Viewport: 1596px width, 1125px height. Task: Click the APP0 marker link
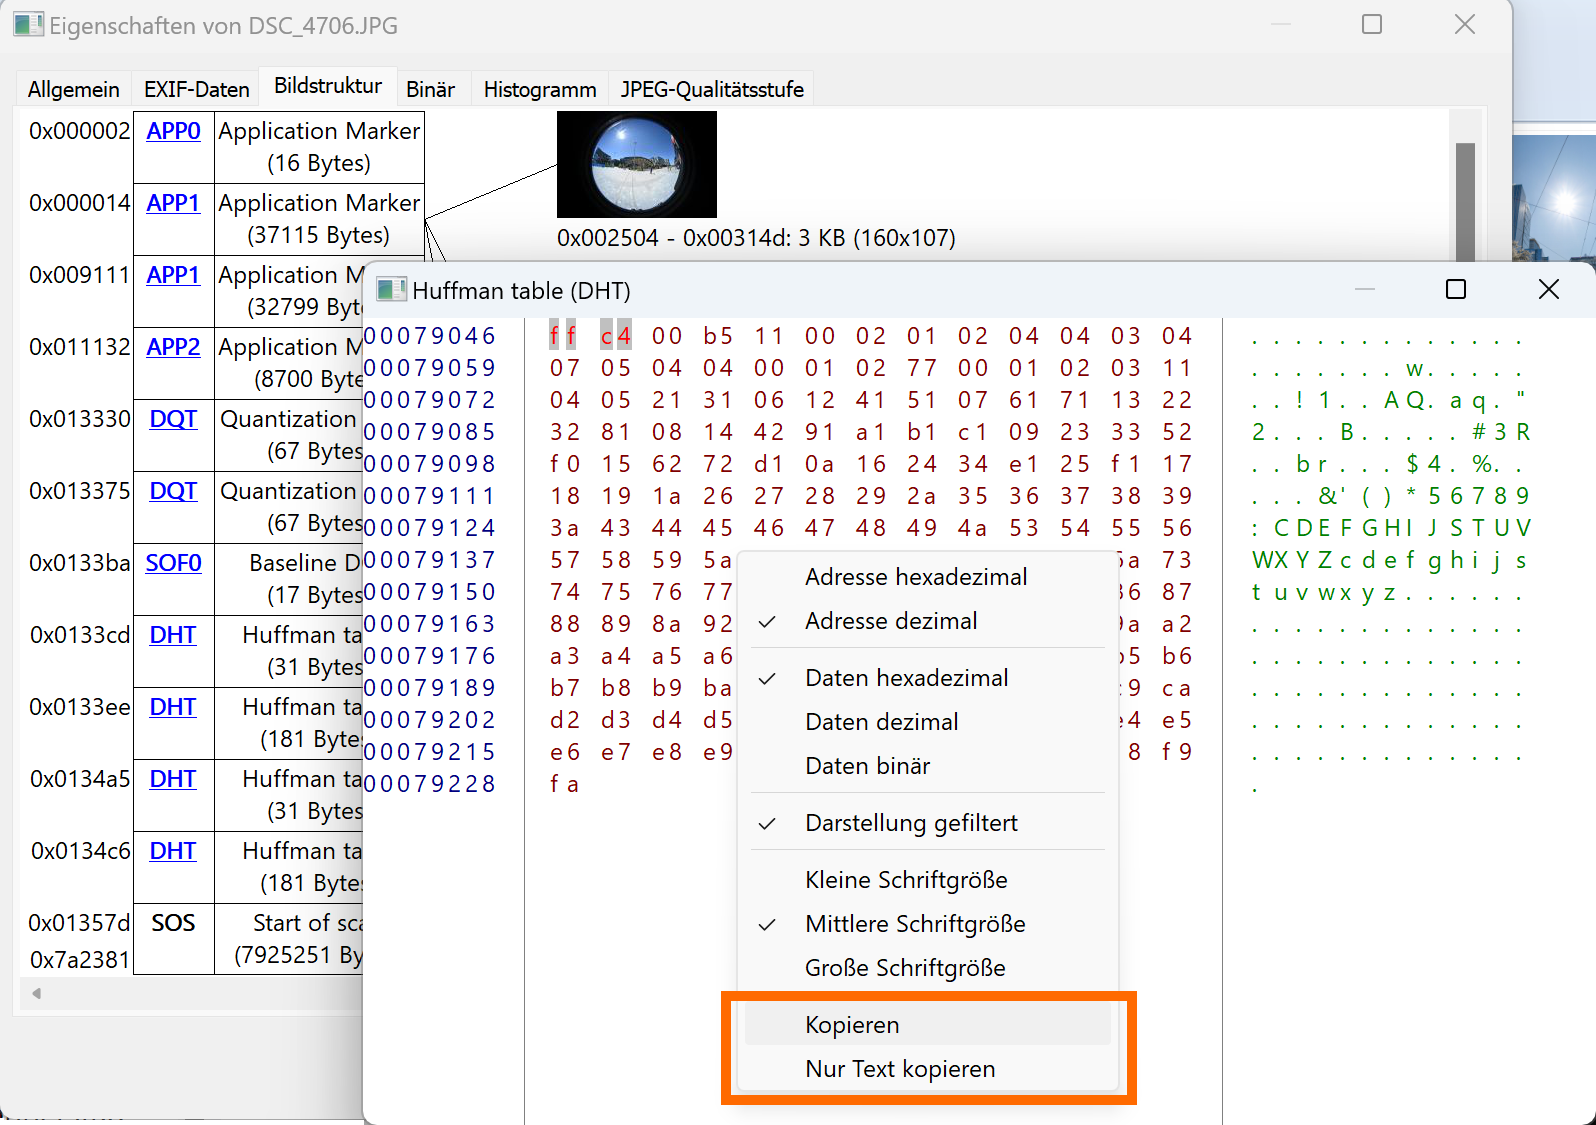coord(173,131)
